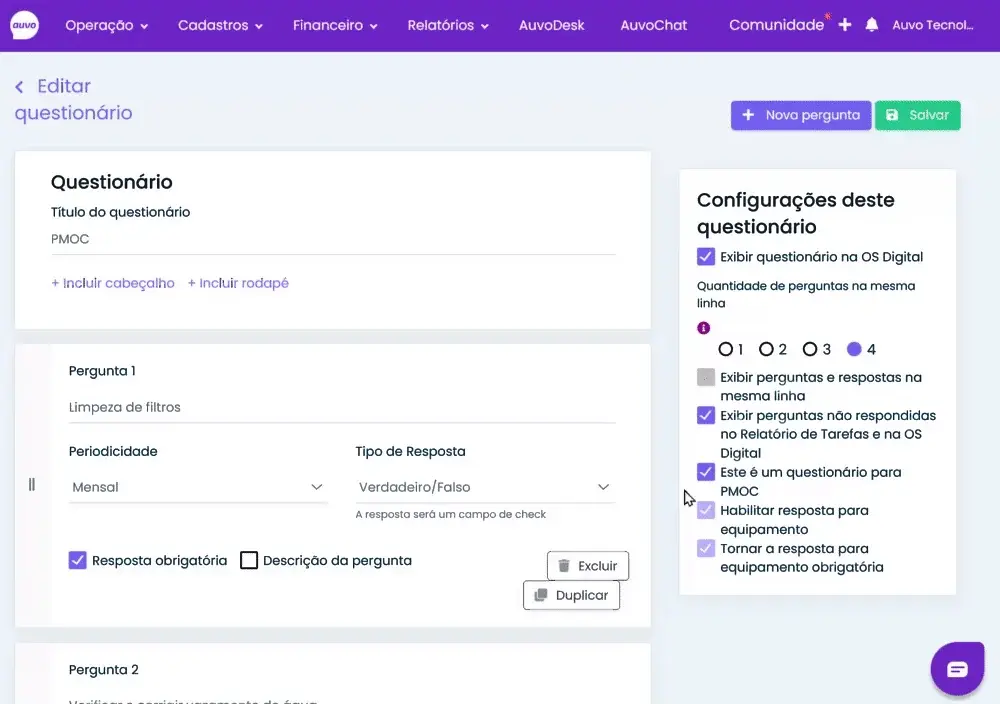
Task: Open the Auvo Tecnol... account menu
Action: pos(932,26)
